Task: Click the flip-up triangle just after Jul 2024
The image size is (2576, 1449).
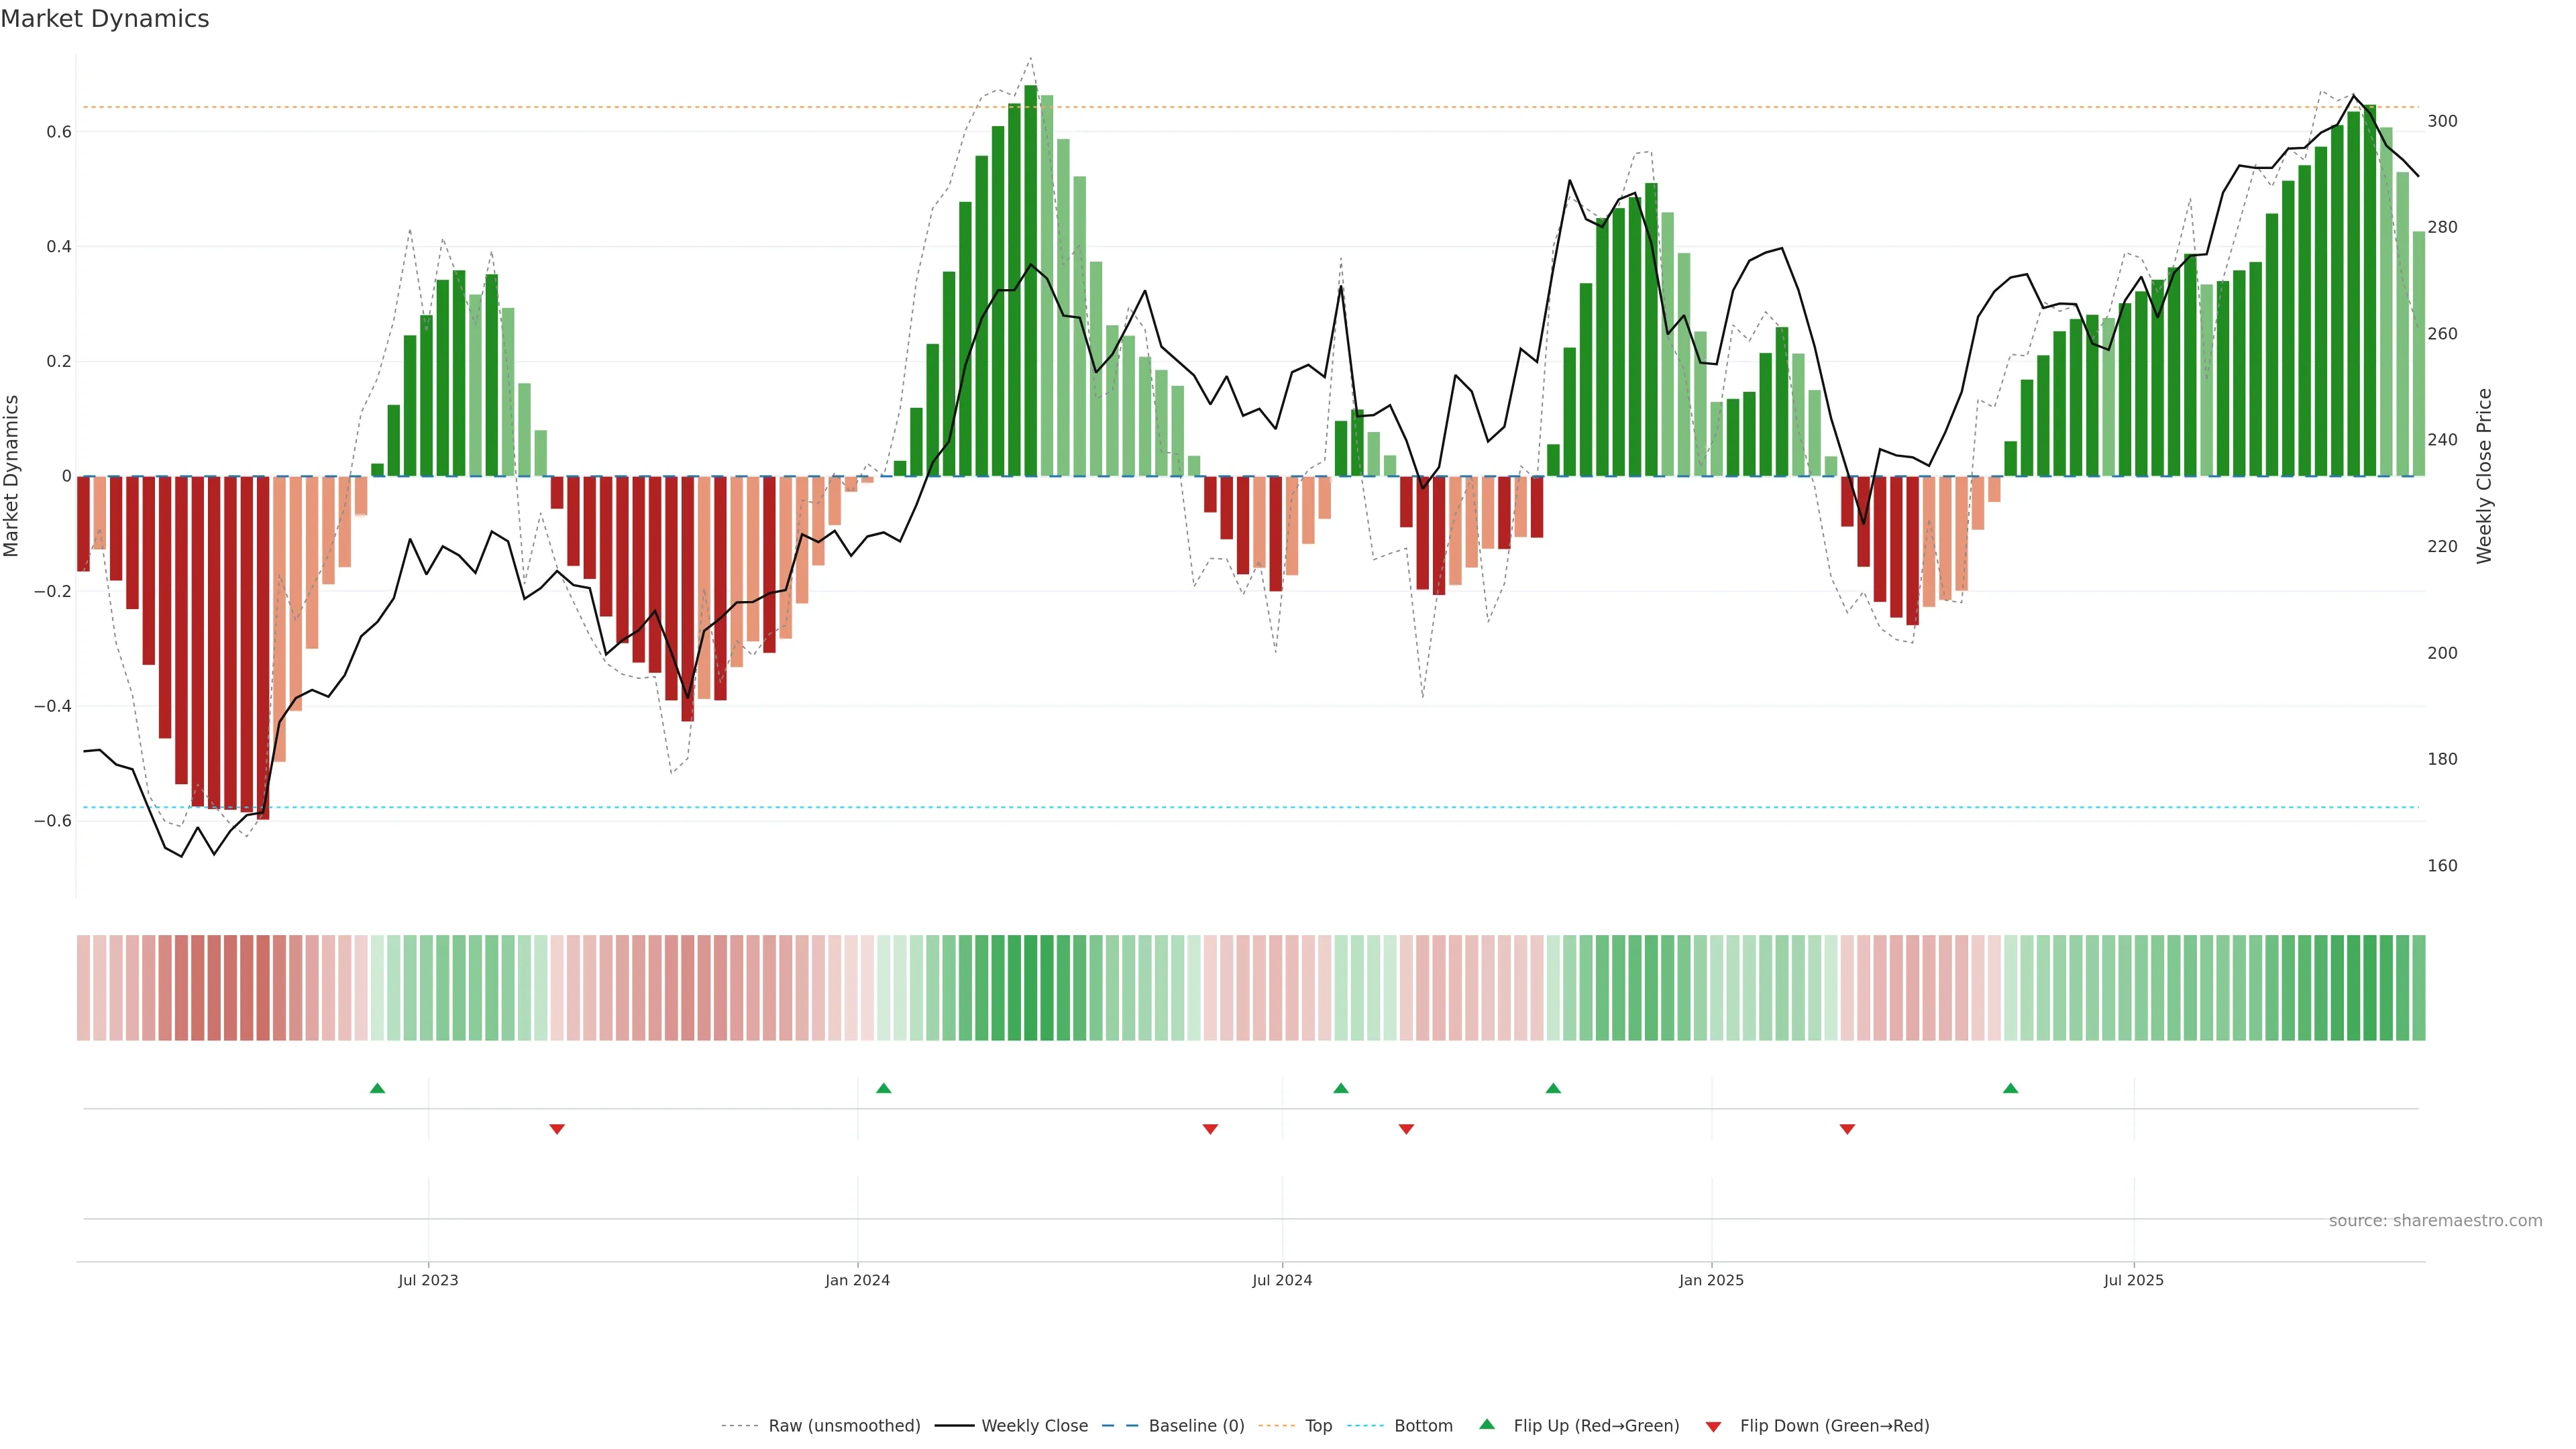Action: (1341, 1088)
